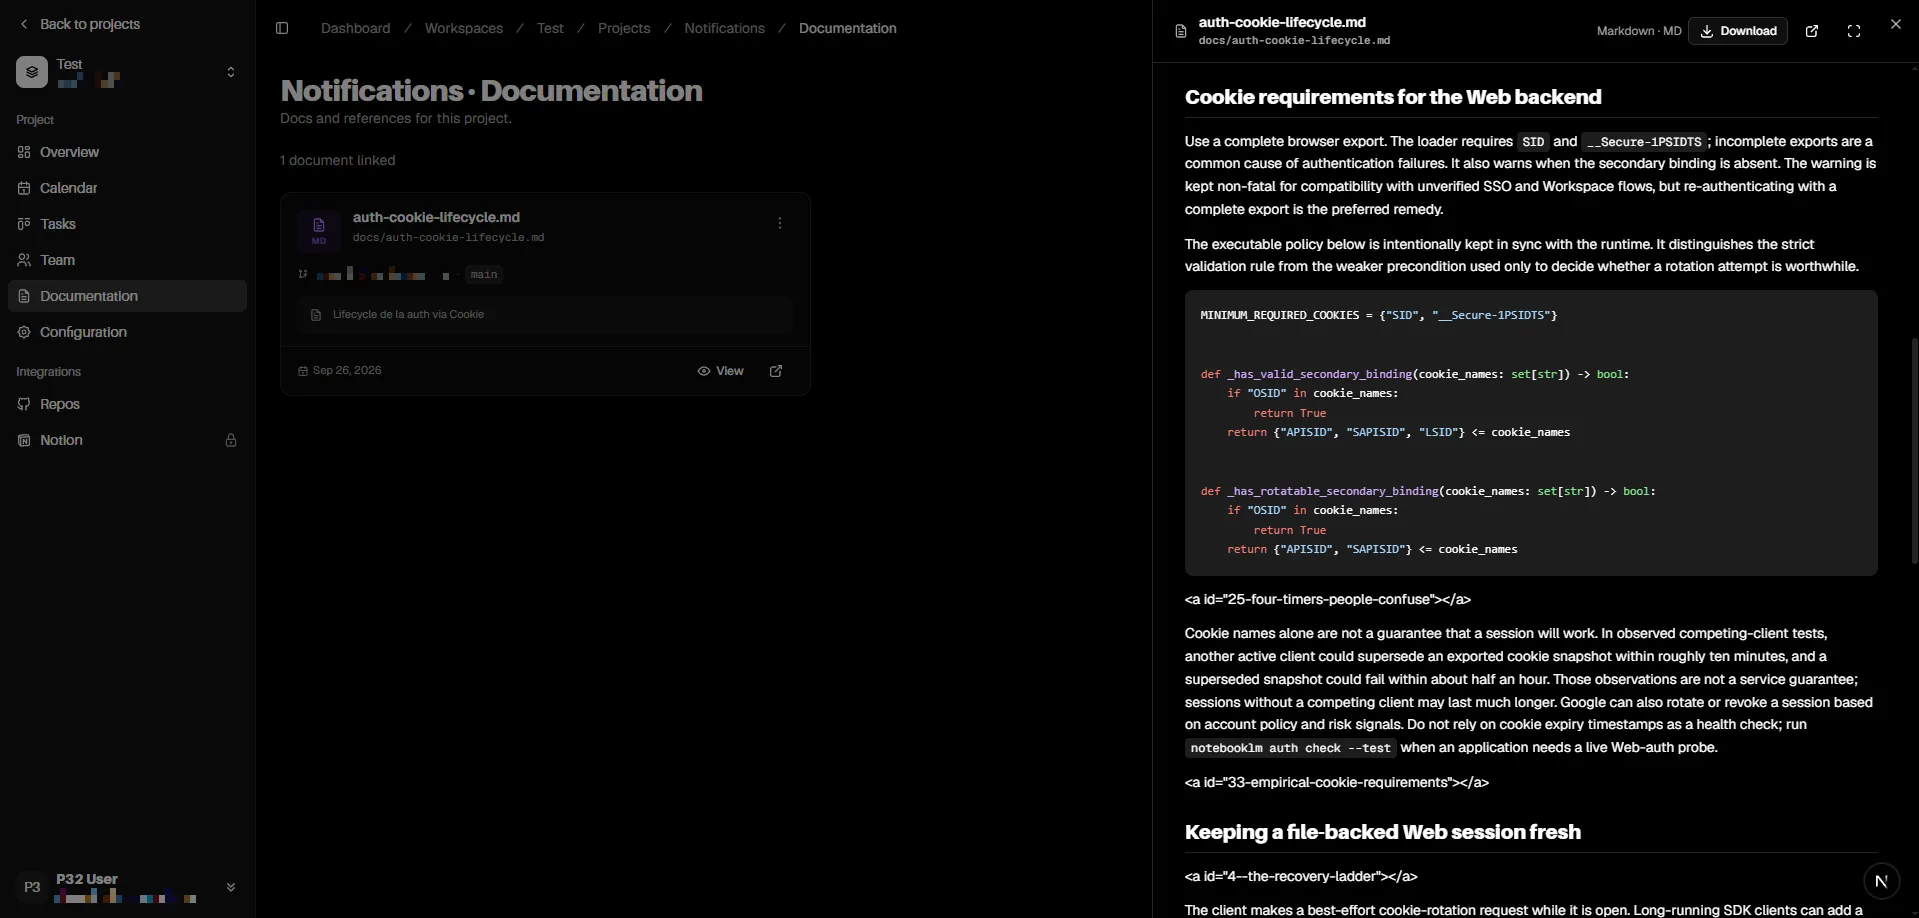The image size is (1919, 918).
Task: Click auth-cookie-lifecycle.md card title
Action: [x=436, y=217]
